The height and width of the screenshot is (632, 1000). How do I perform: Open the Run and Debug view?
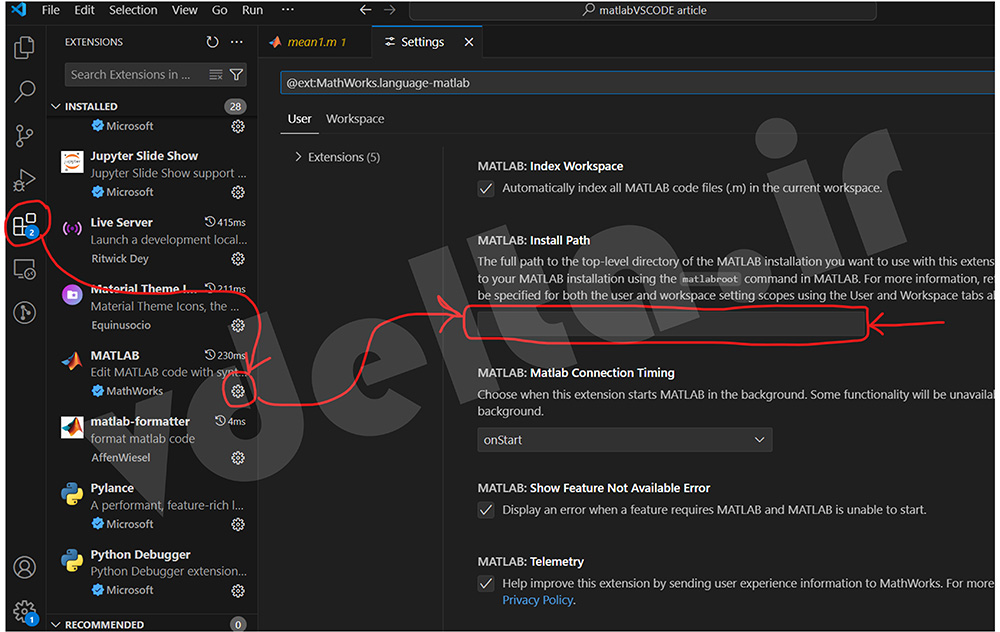(x=24, y=180)
